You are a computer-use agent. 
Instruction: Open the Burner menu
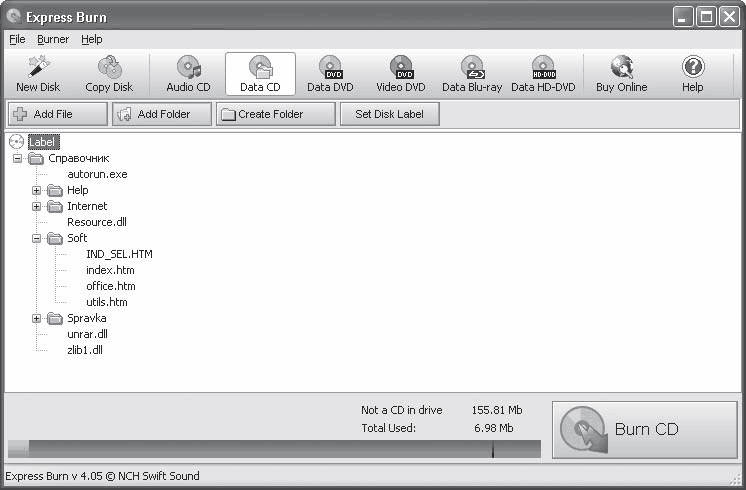pos(53,39)
